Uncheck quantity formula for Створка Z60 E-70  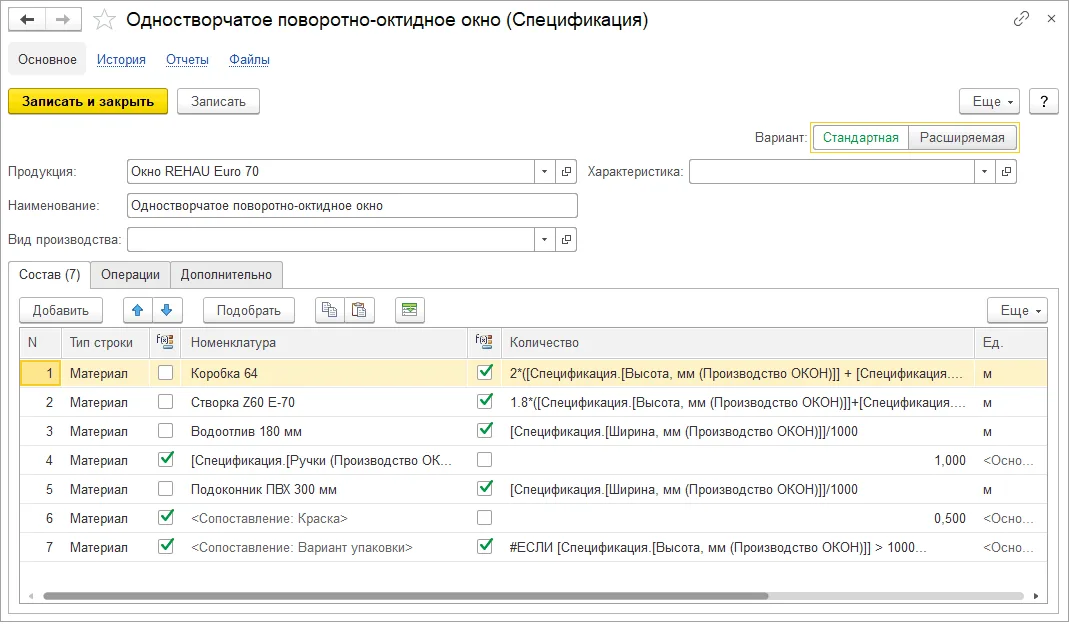pyautogui.click(x=485, y=401)
